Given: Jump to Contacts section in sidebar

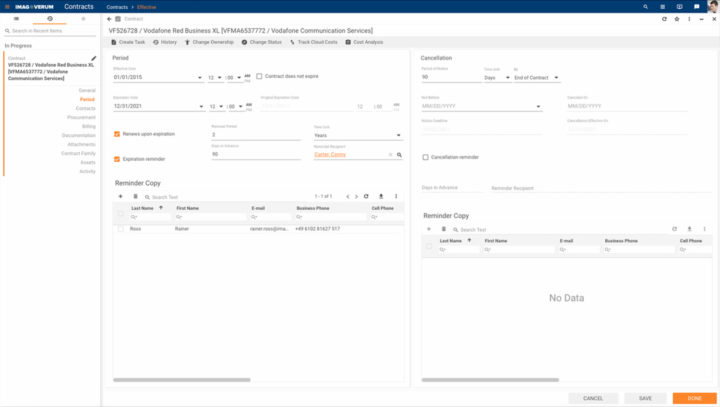Looking at the screenshot, I should 85,108.
